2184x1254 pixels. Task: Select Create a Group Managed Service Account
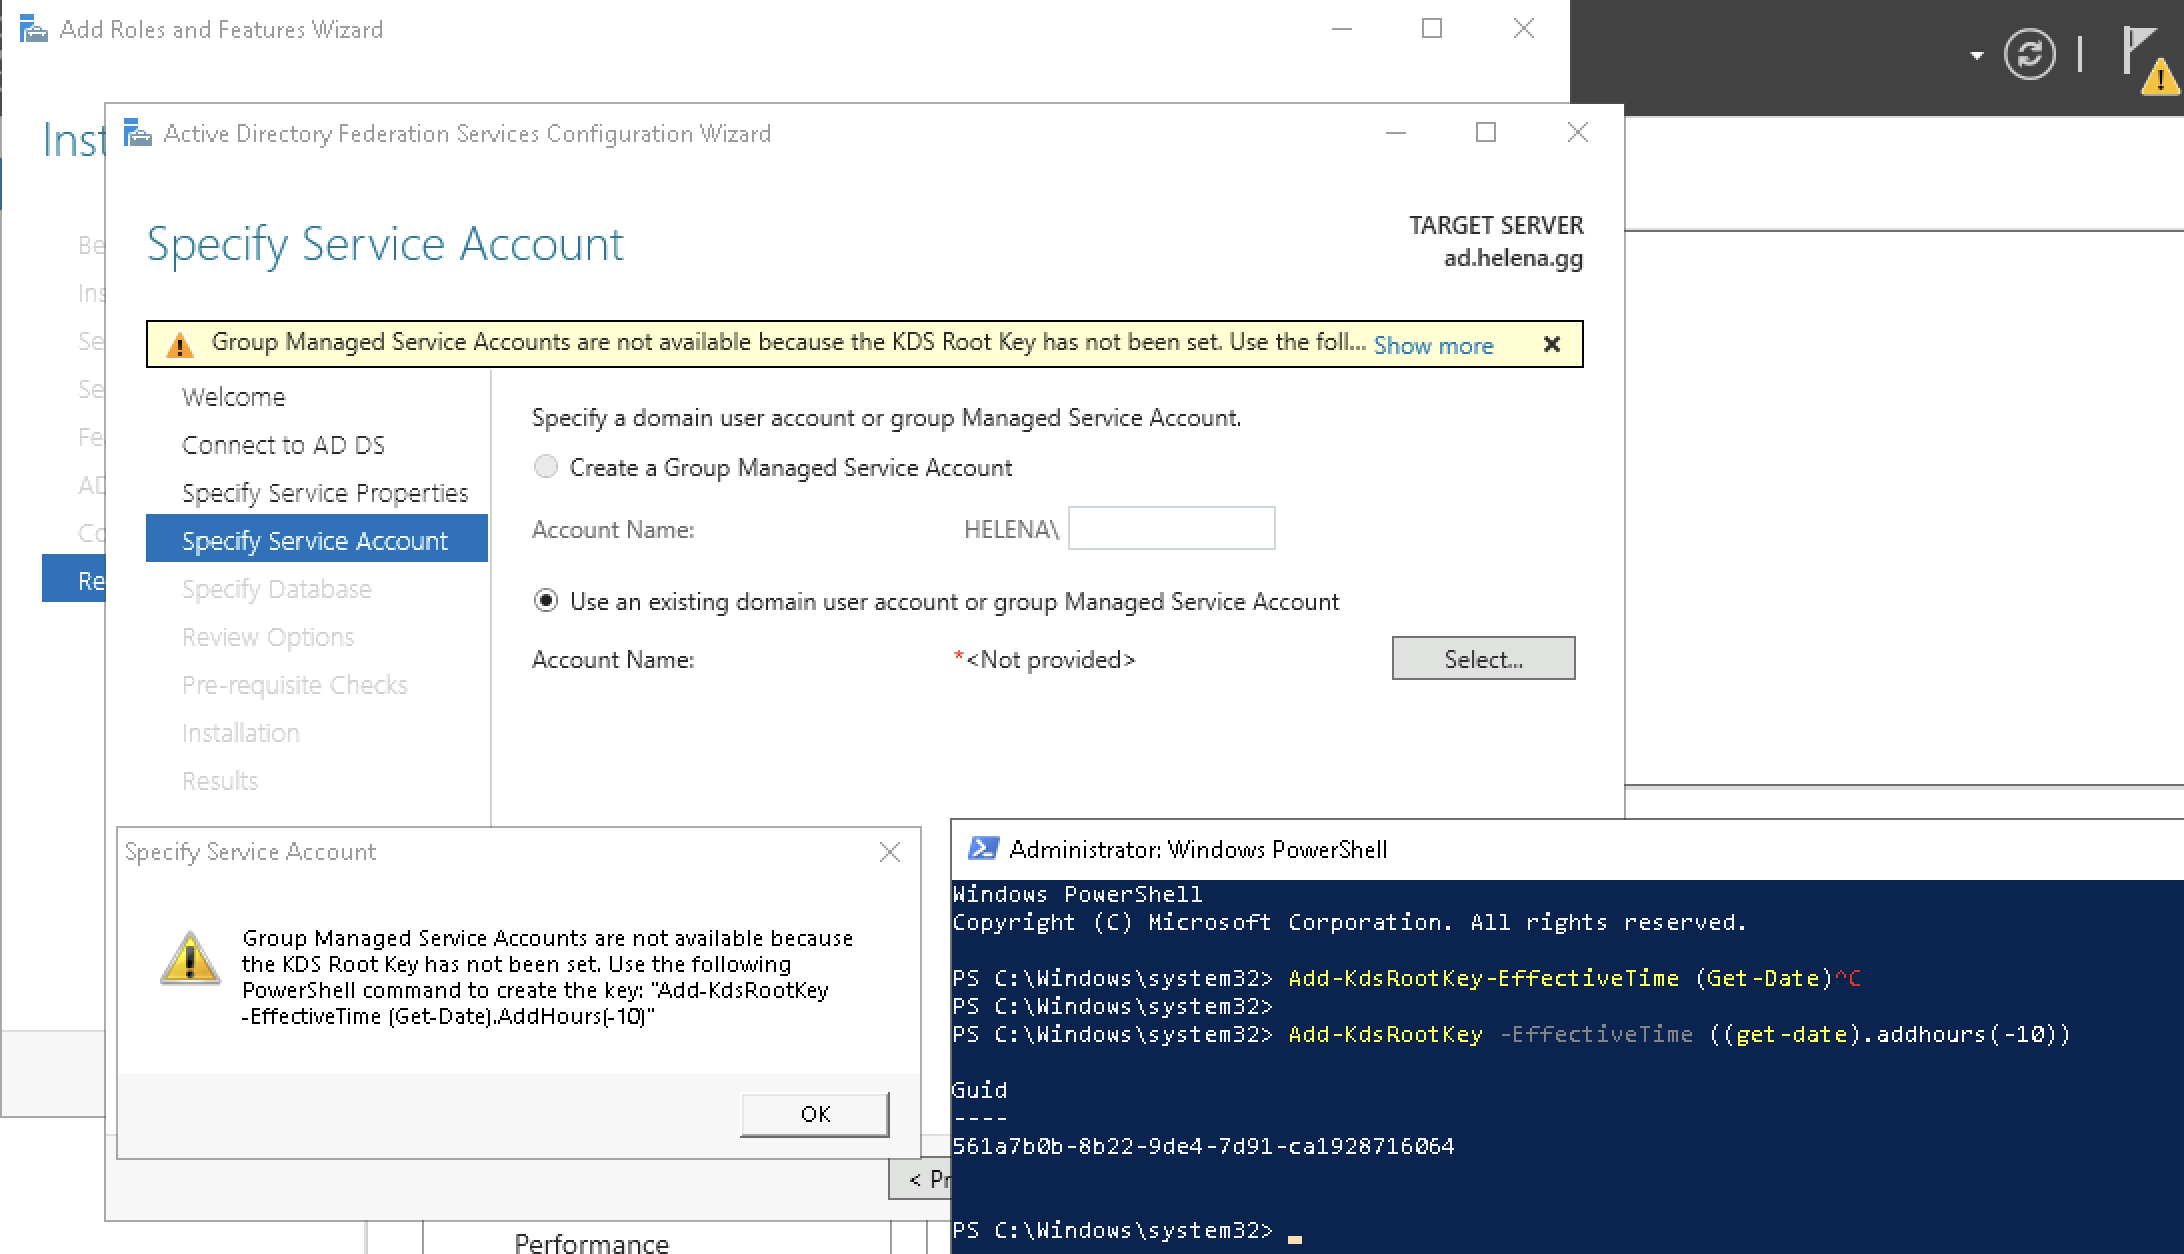546,467
